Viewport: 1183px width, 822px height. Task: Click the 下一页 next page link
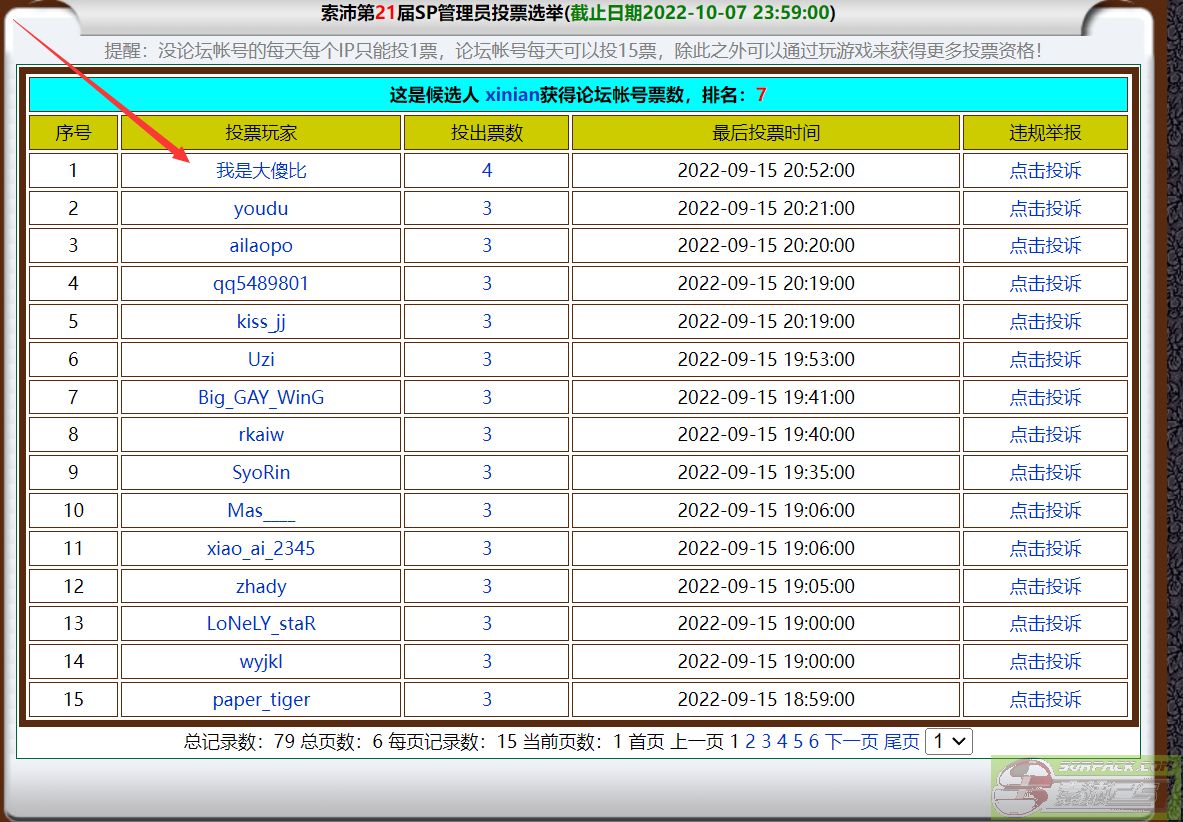851,741
